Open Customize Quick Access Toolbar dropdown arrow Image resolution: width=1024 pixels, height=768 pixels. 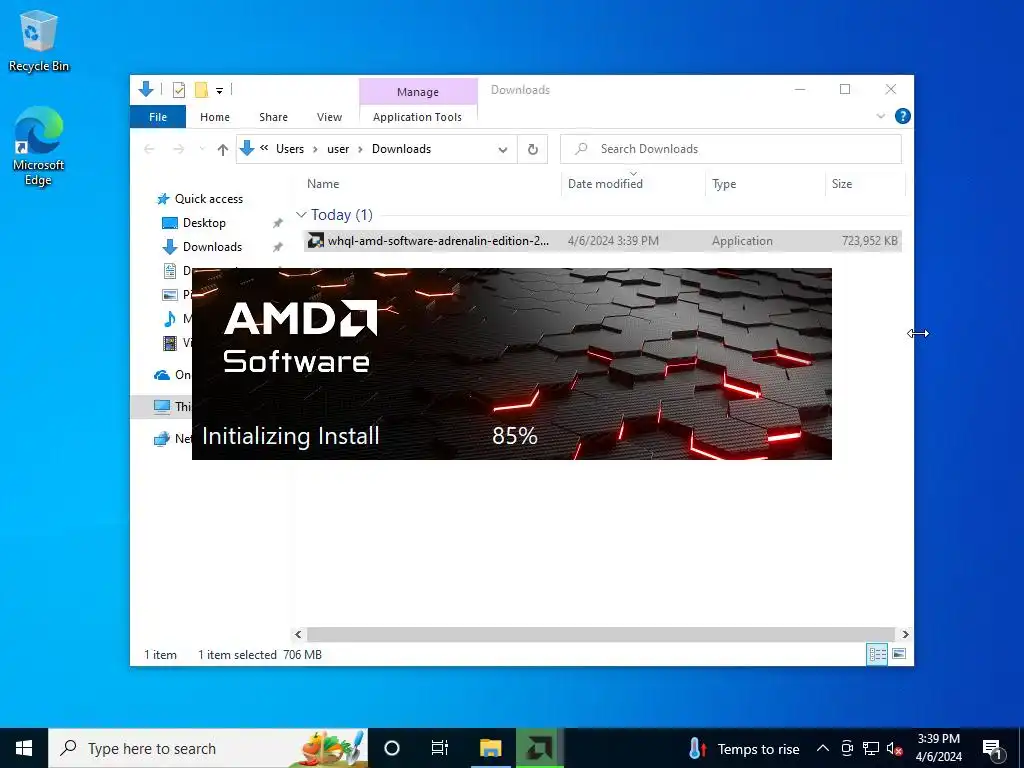219,91
